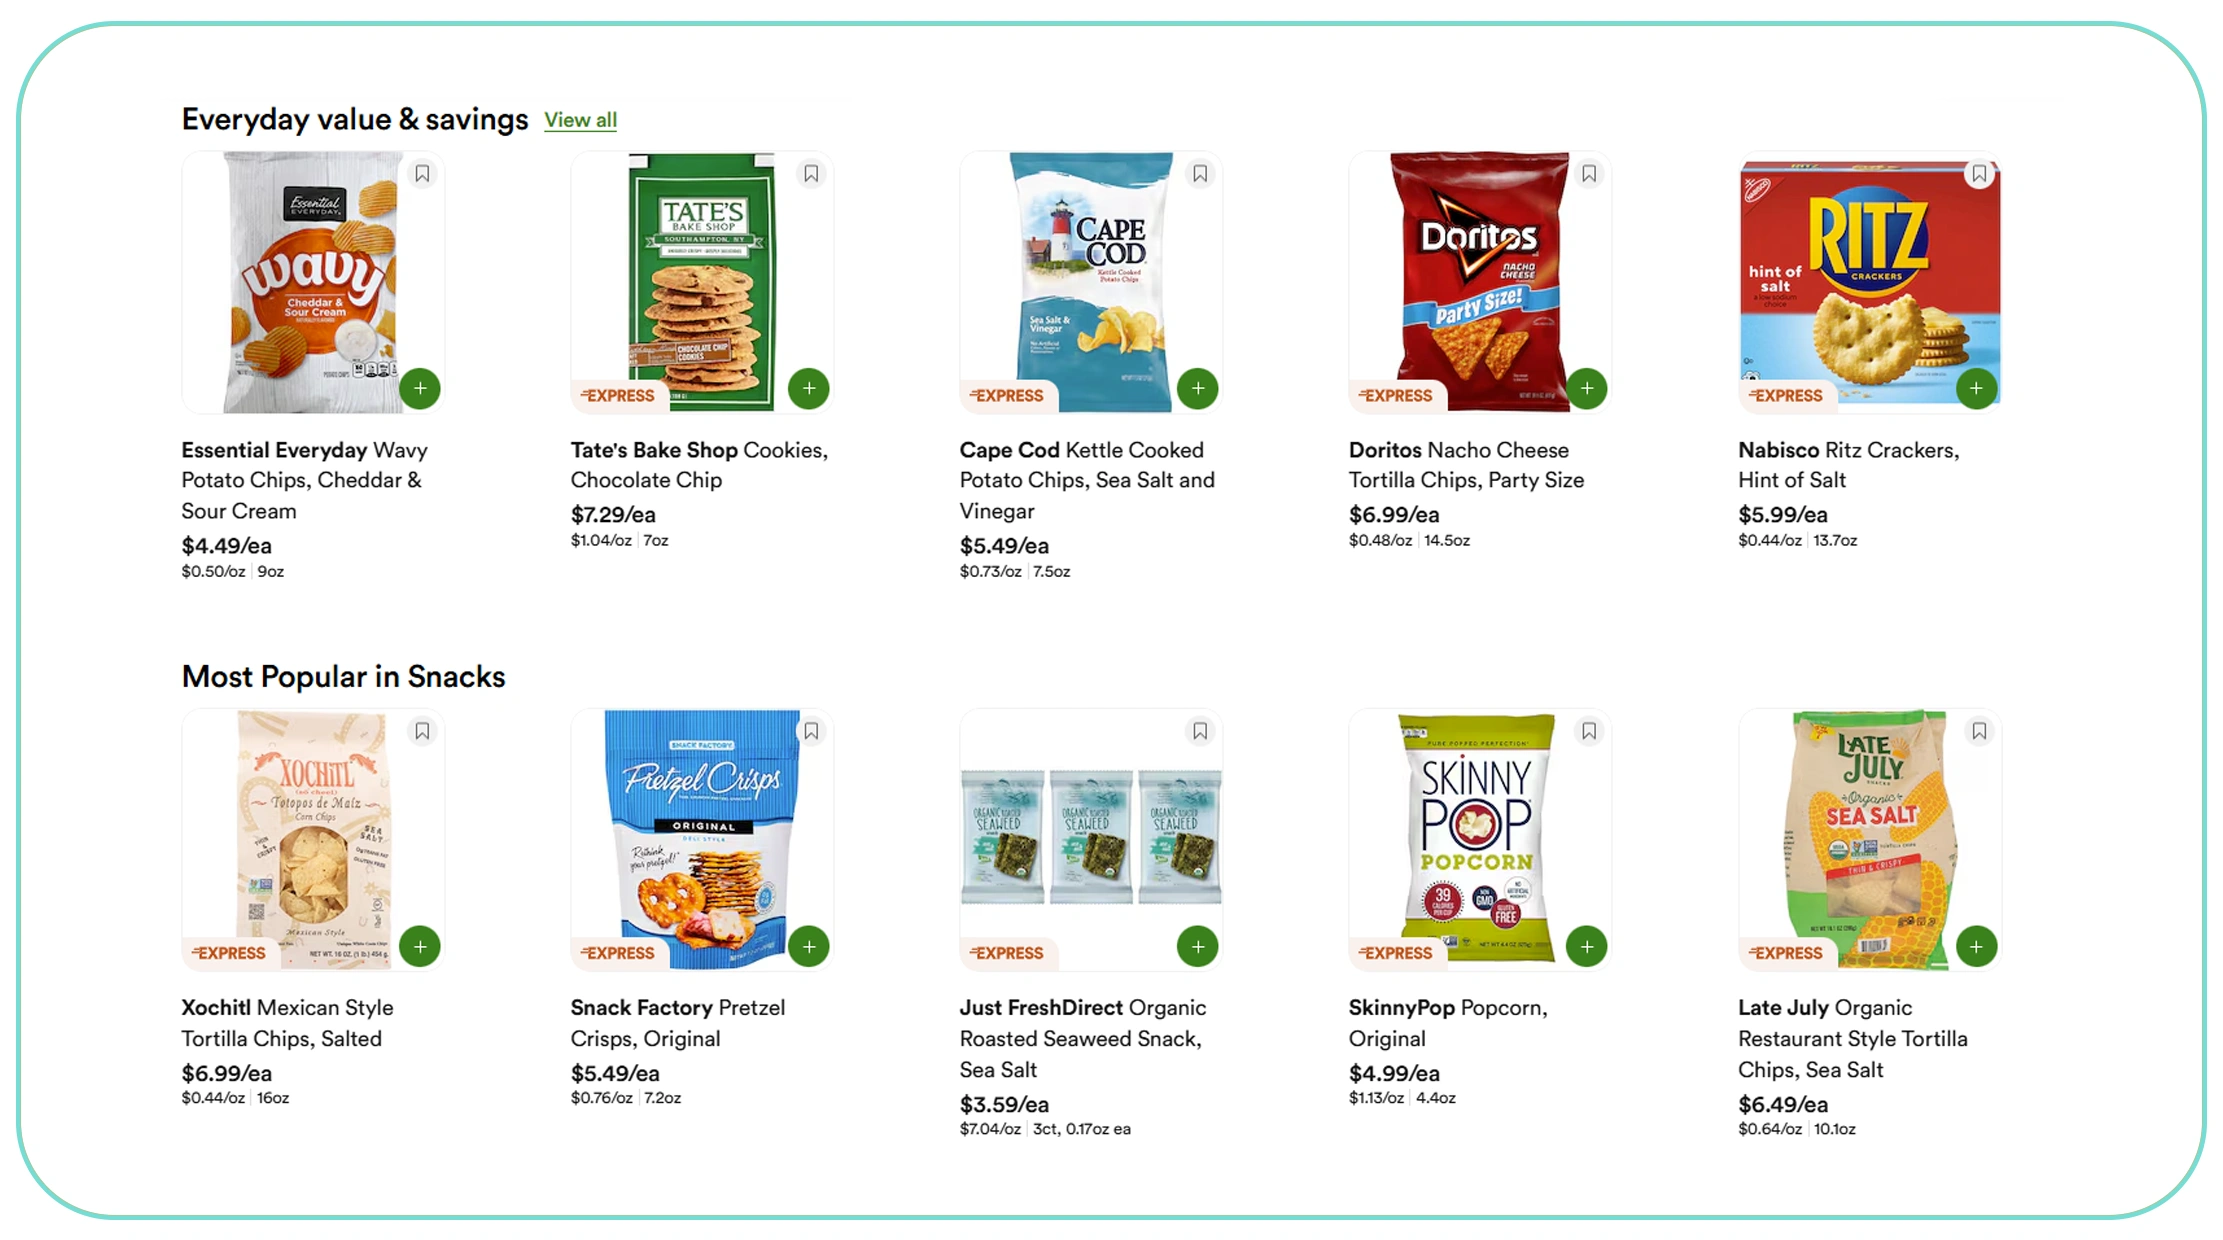Add Nabisco Ritz Crackers to cart
This screenshot has height=1240, width=2223.
point(1975,388)
